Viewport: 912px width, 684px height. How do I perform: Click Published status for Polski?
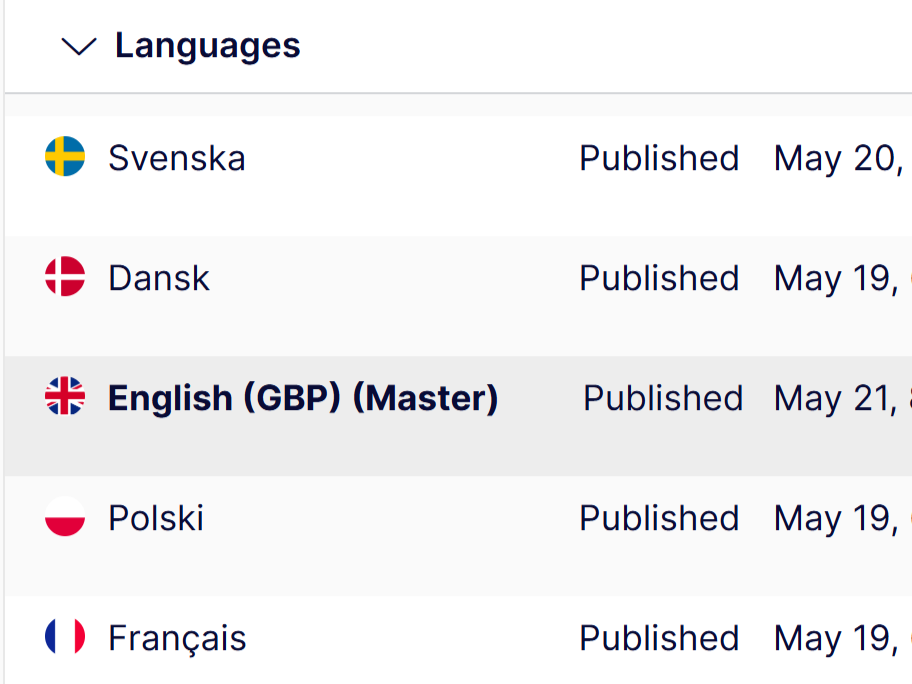click(x=659, y=518)
